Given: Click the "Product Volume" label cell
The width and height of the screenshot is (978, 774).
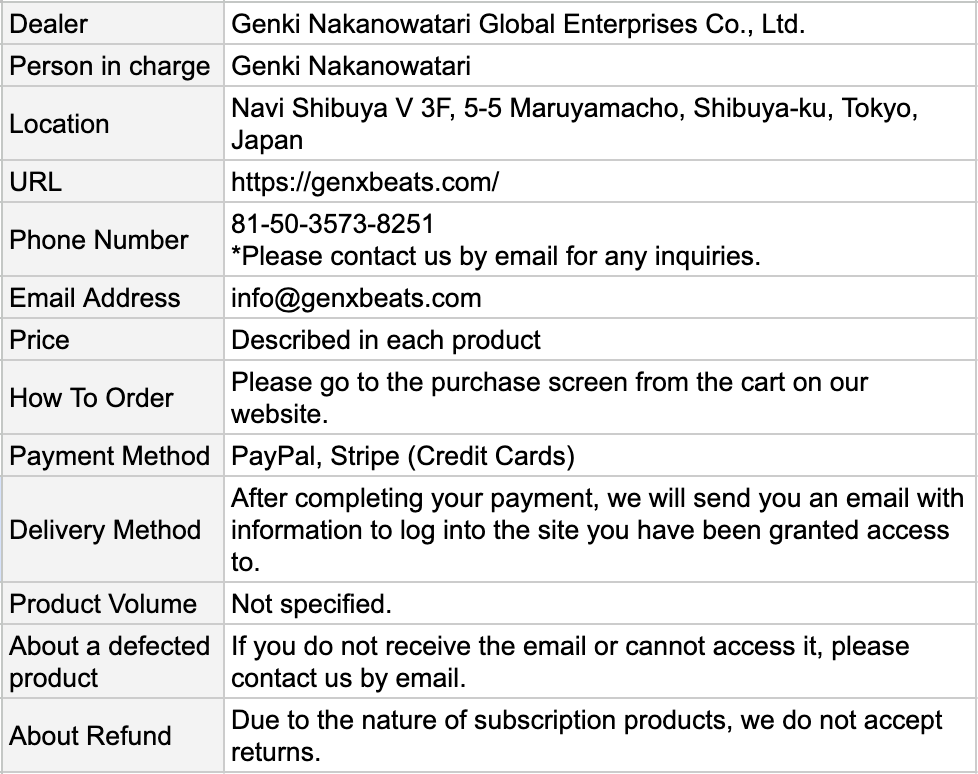Looking at the screenshot, I should tap(103, 604).
